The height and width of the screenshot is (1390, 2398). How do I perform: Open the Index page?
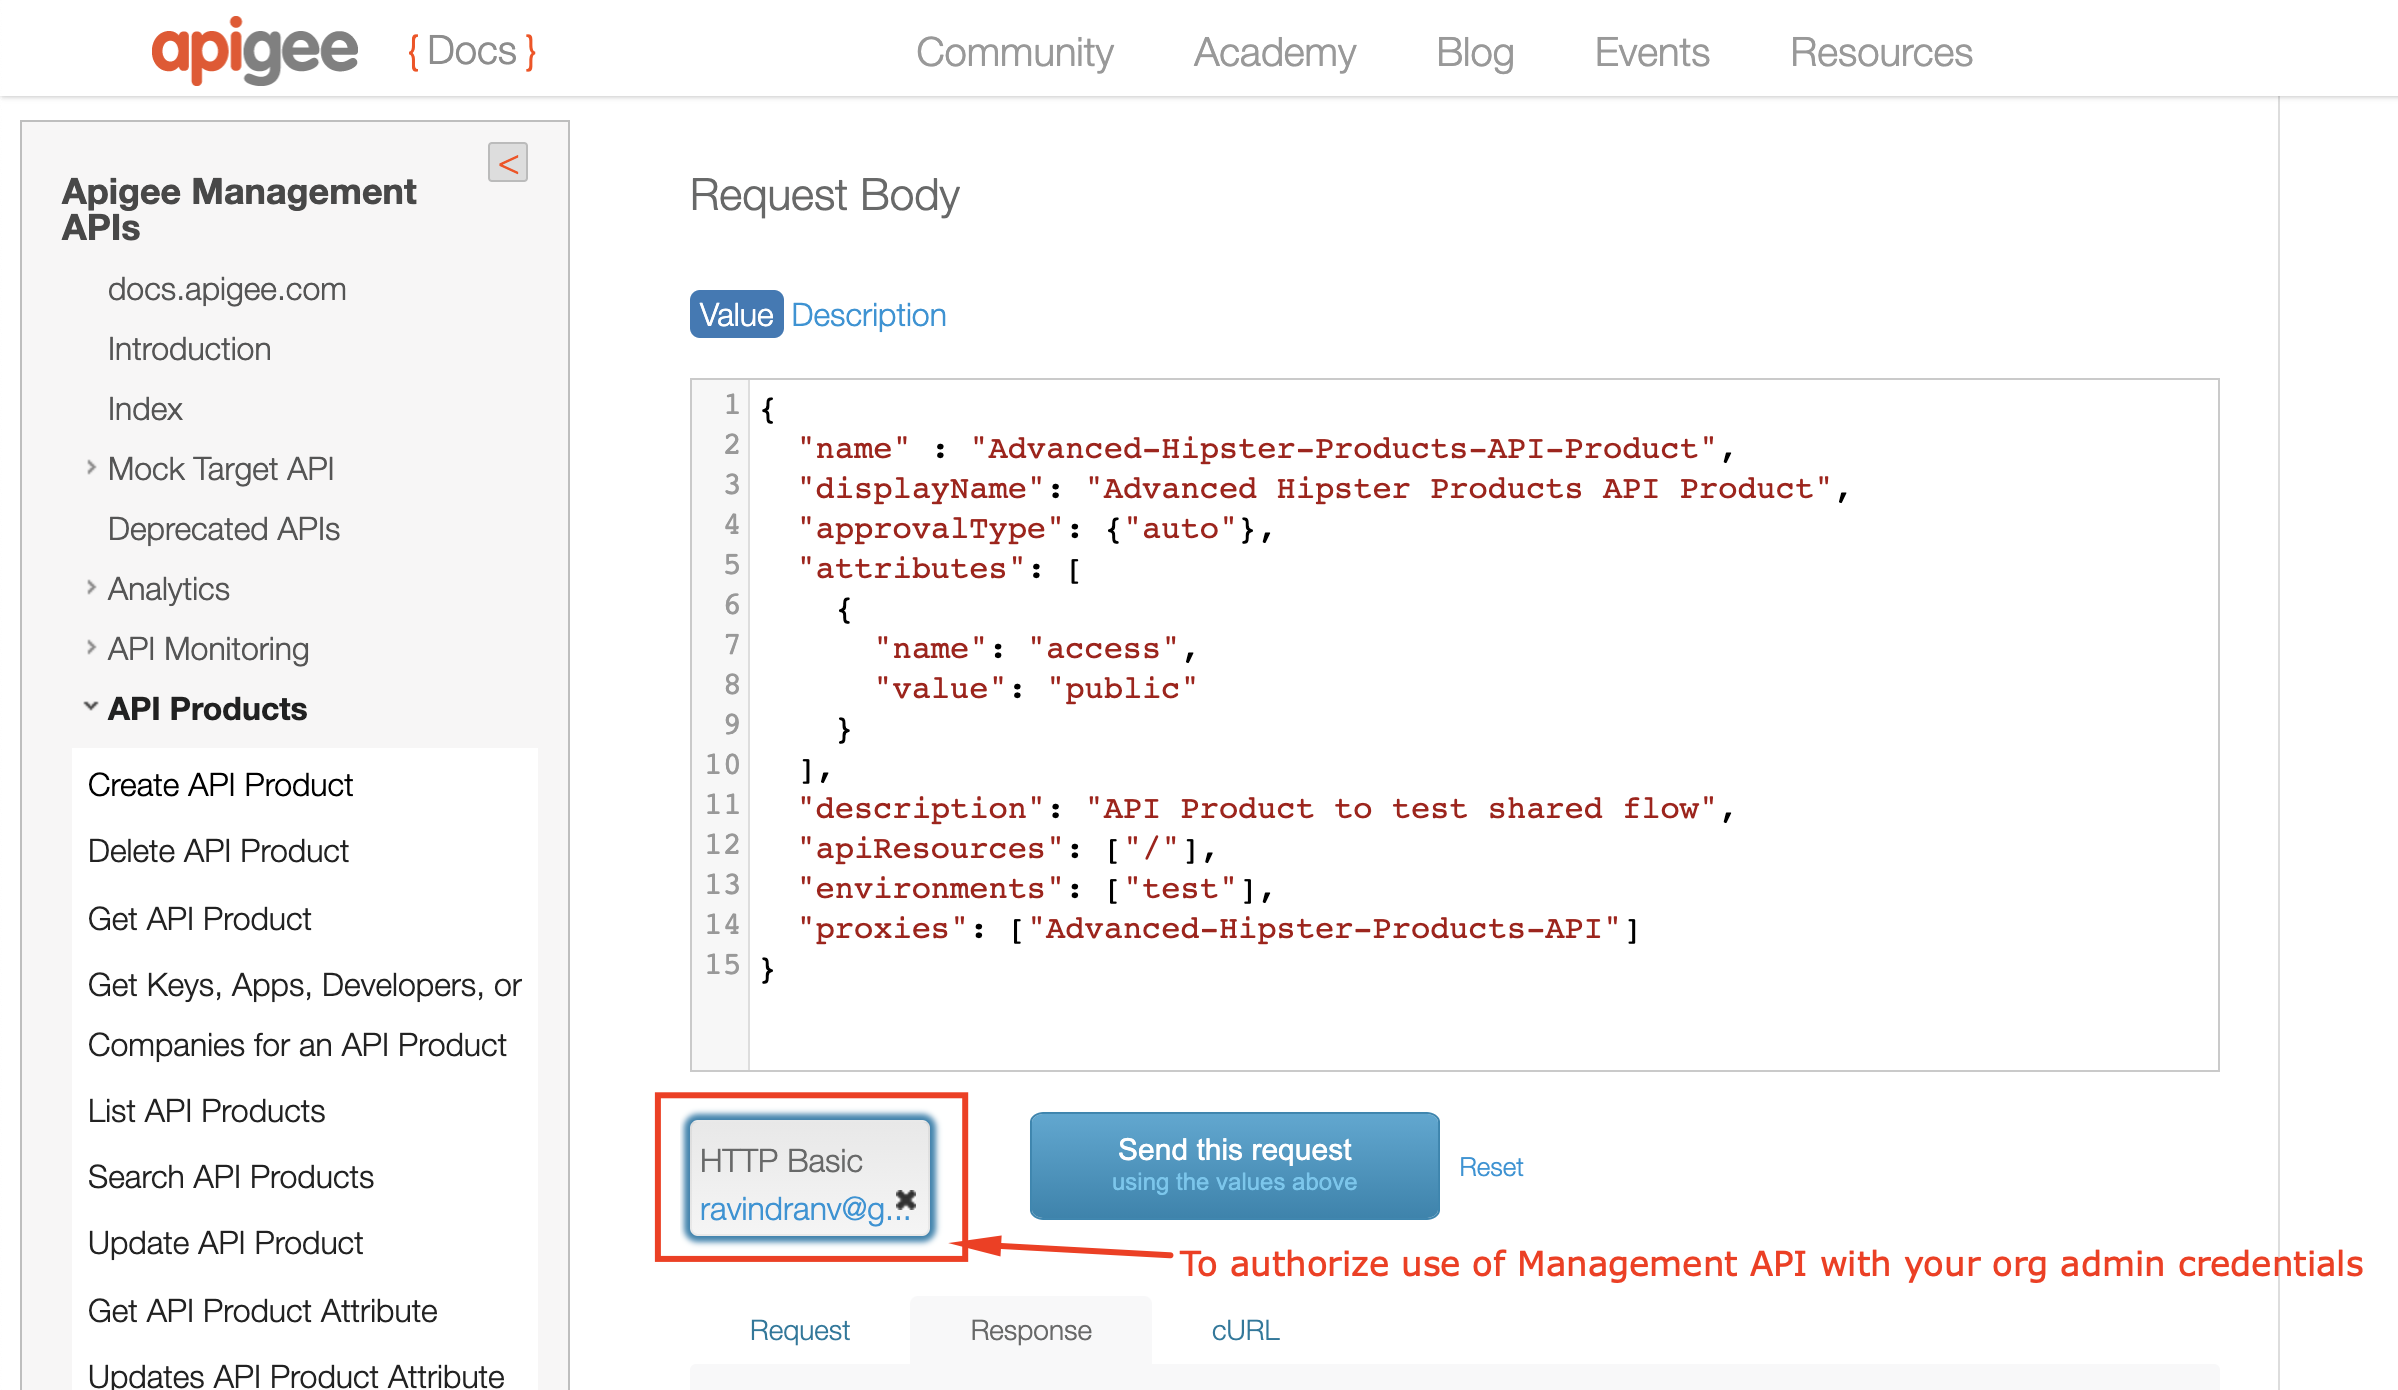coord(145,409)
